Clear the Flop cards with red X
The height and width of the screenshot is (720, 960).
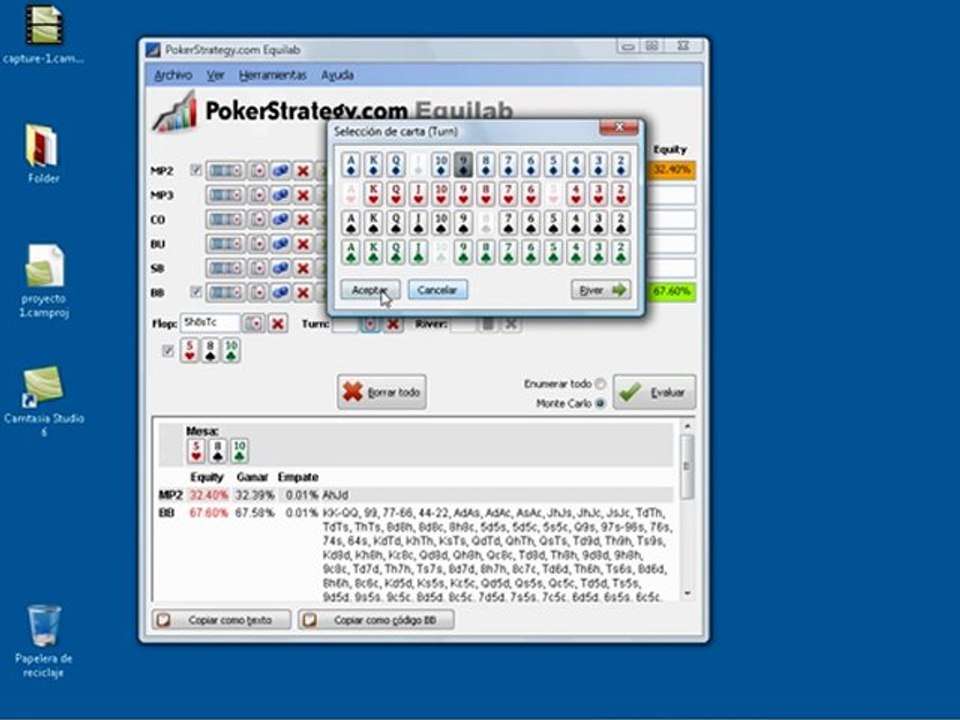pyautogui.click(x=278, y=323)
